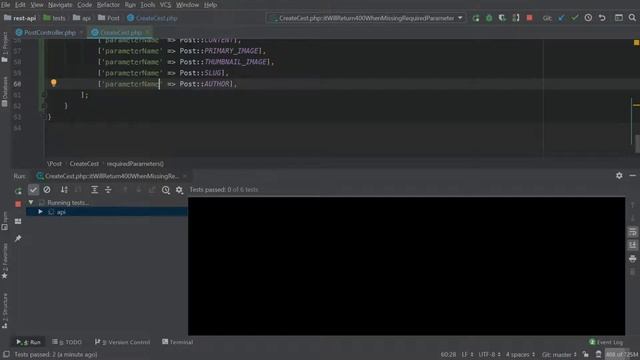Rerun tests in the Run panel
640x360 pixels.
click(x=18, y=190)
